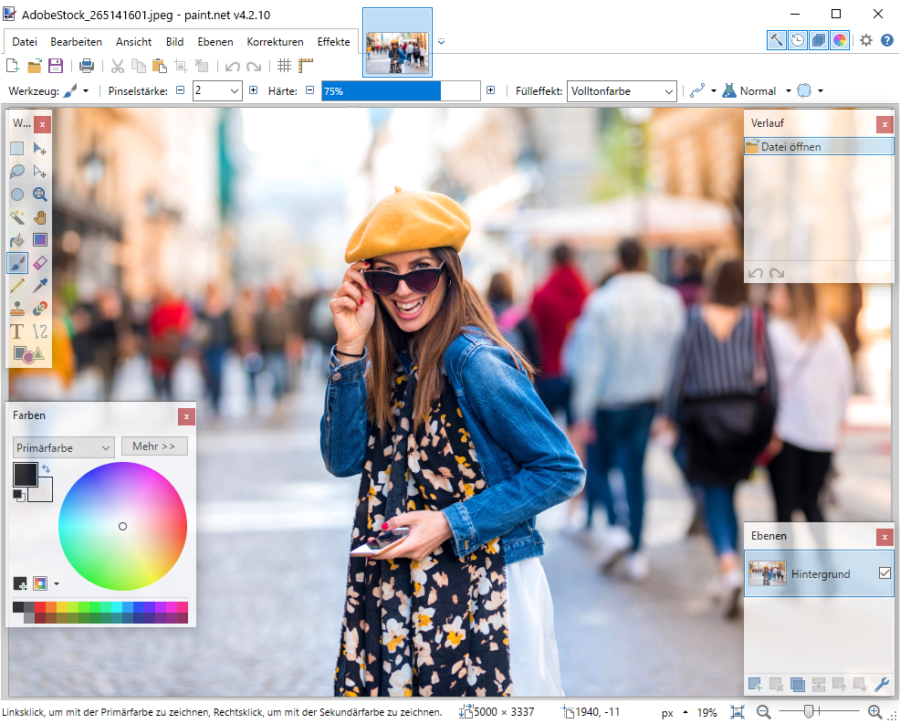Activate the Lasso selection tool

click(16, 172)
